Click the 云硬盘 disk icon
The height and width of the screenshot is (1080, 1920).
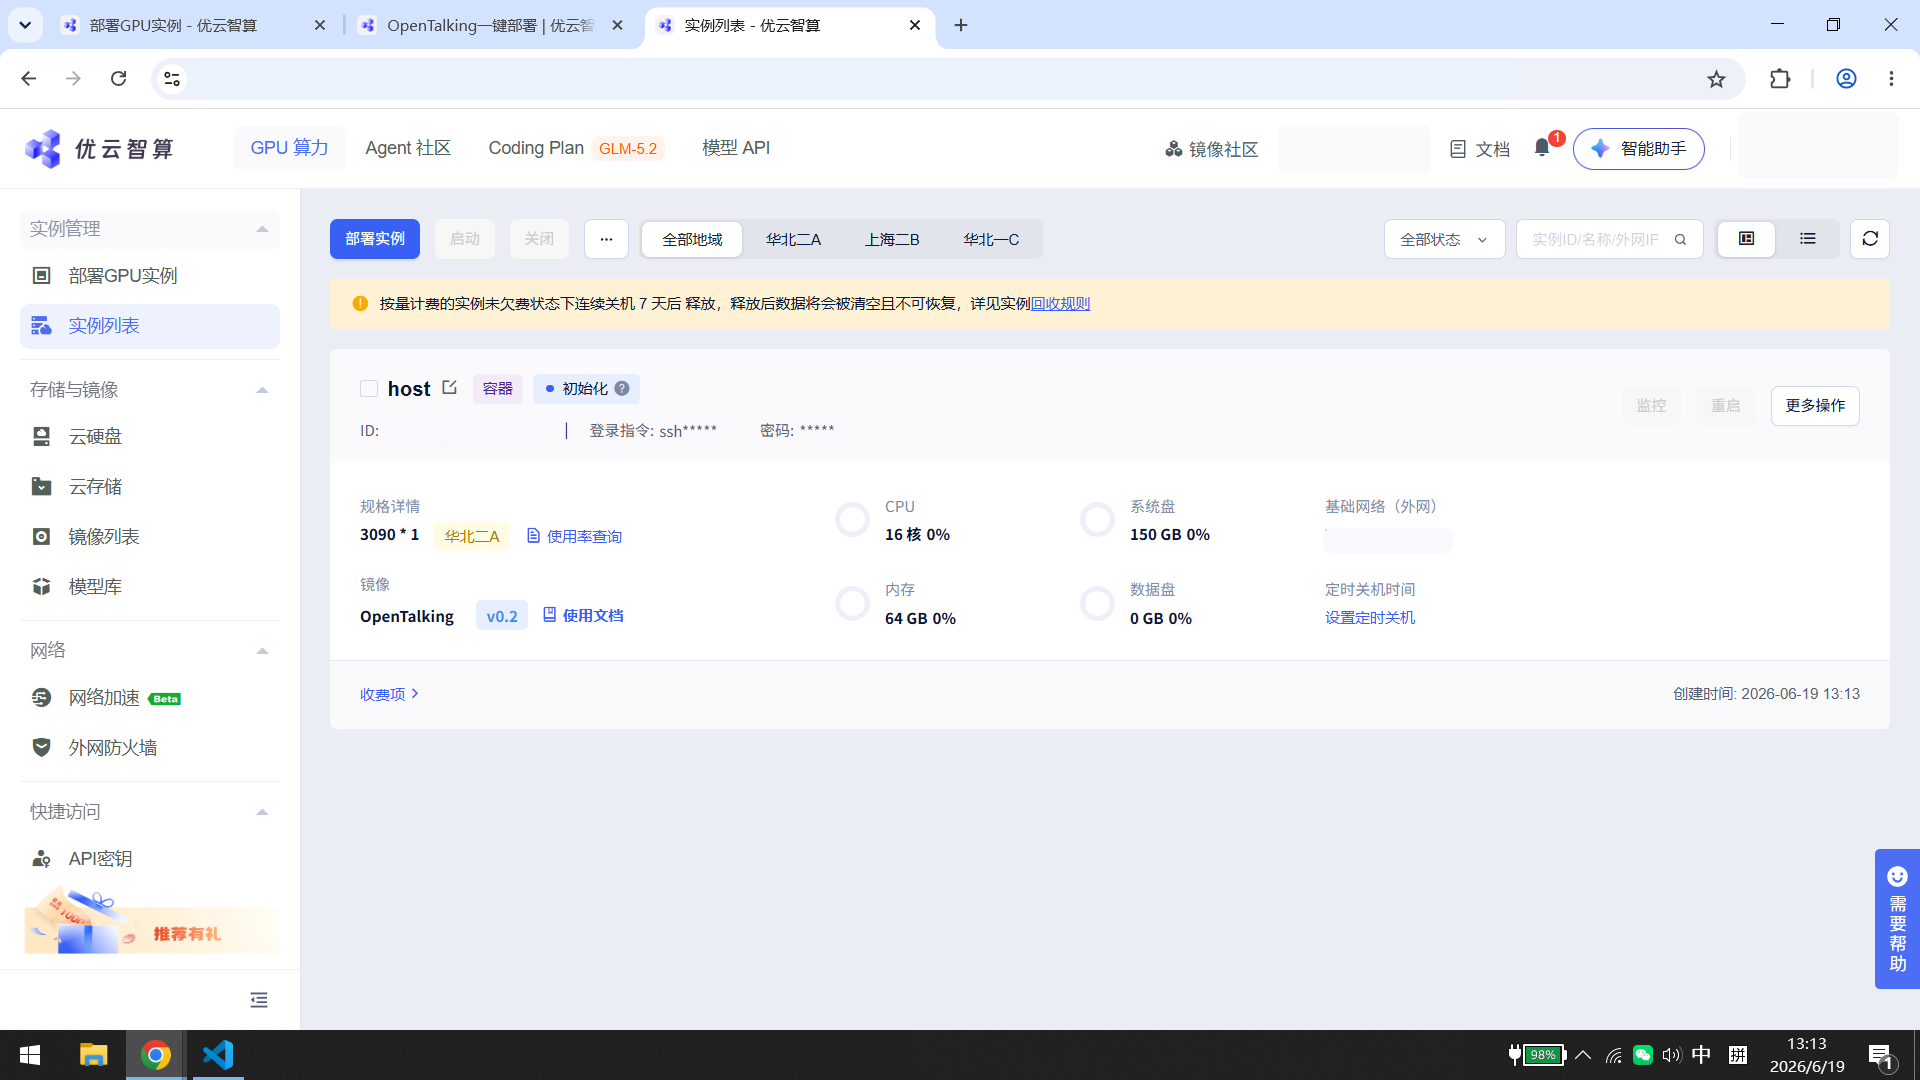(41, 437)
